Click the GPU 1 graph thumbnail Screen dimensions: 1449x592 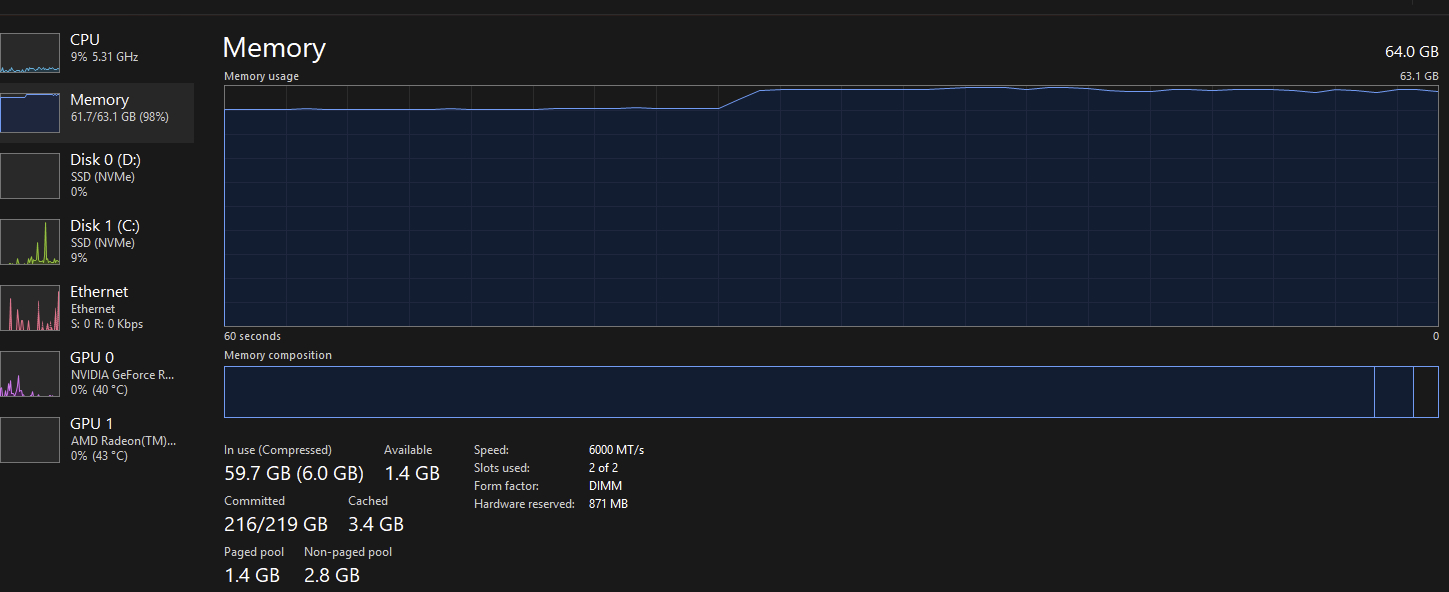coord(30,440)
